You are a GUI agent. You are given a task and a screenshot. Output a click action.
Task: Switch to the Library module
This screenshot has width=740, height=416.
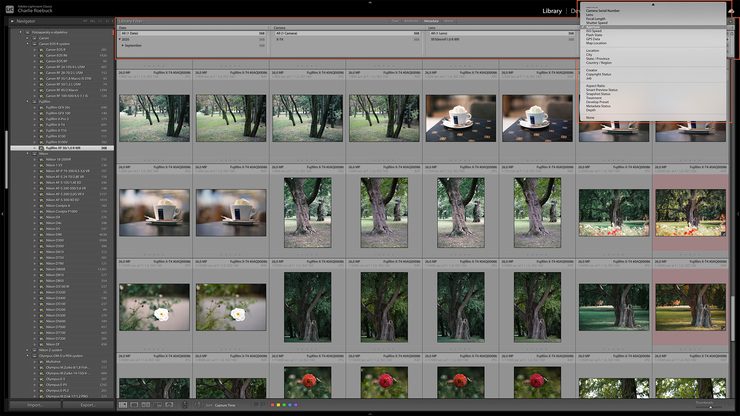[x=552, y=10]
